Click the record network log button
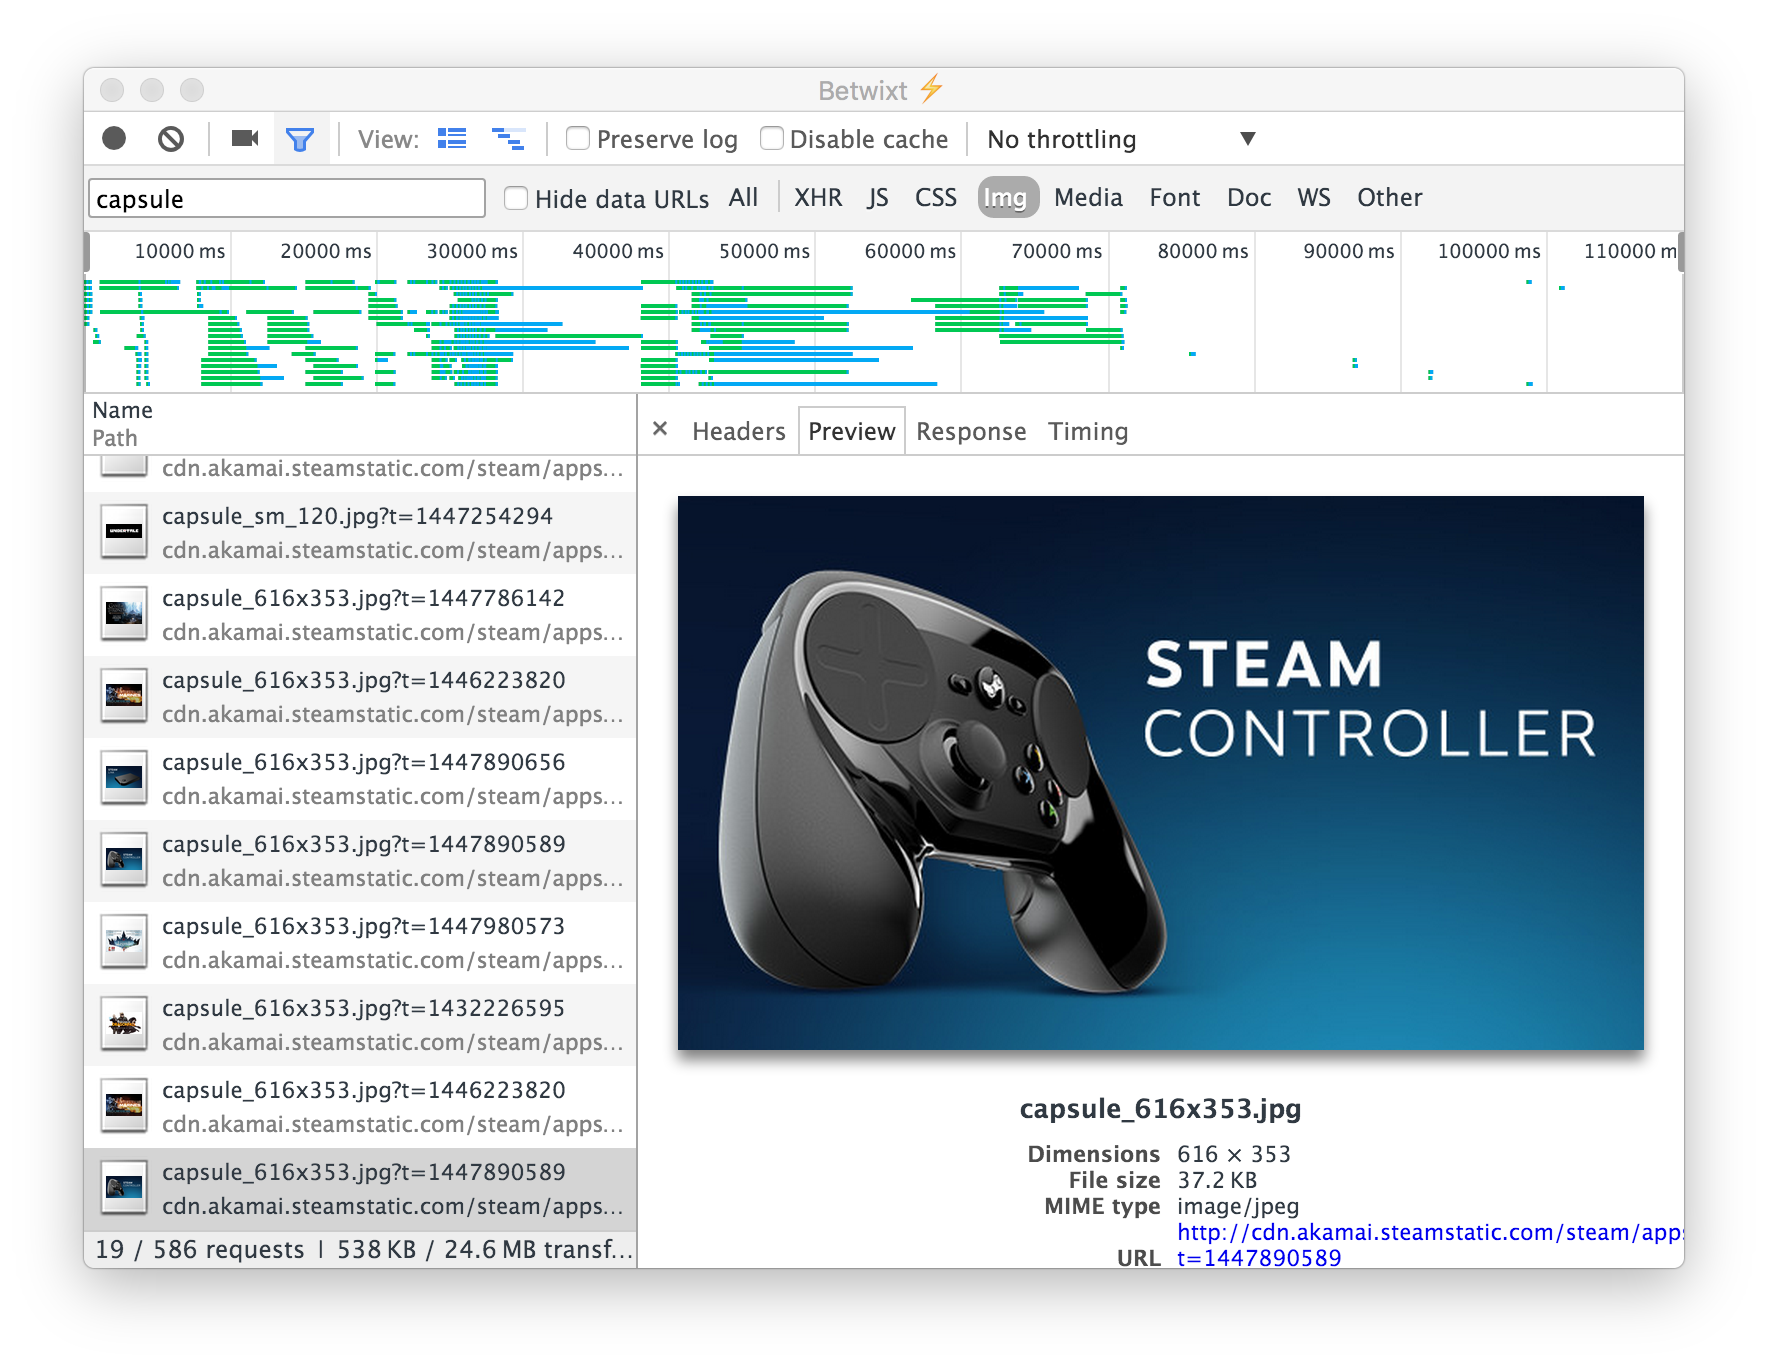Image resolution: width=1768 pixels, height=1368 pixels. coord(114,139)
